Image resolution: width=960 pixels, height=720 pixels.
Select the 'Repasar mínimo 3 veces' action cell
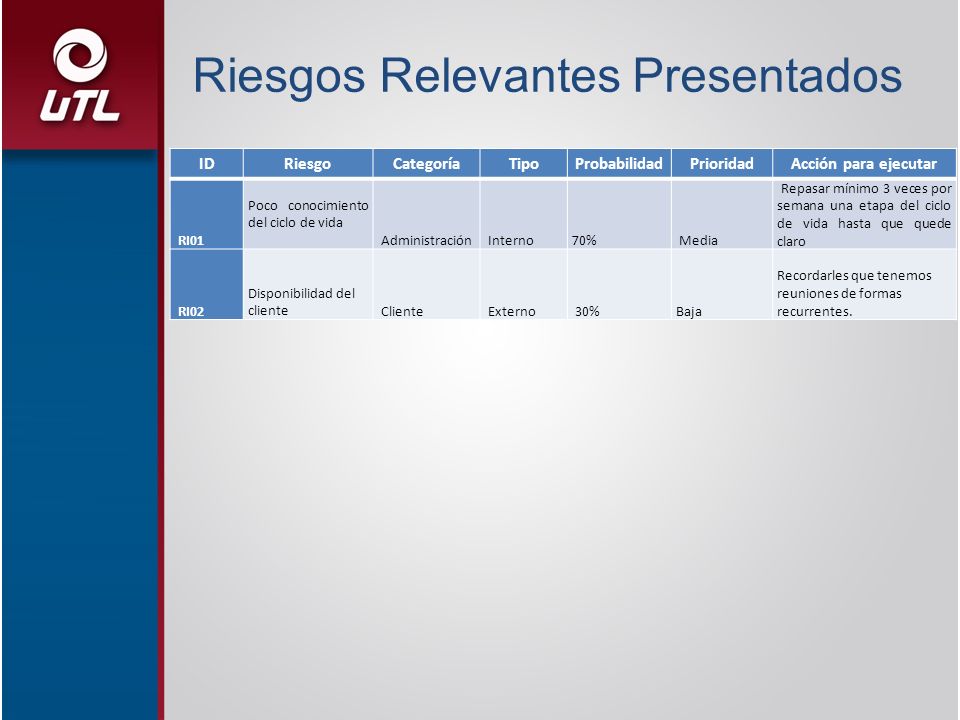tap(864, 214)
